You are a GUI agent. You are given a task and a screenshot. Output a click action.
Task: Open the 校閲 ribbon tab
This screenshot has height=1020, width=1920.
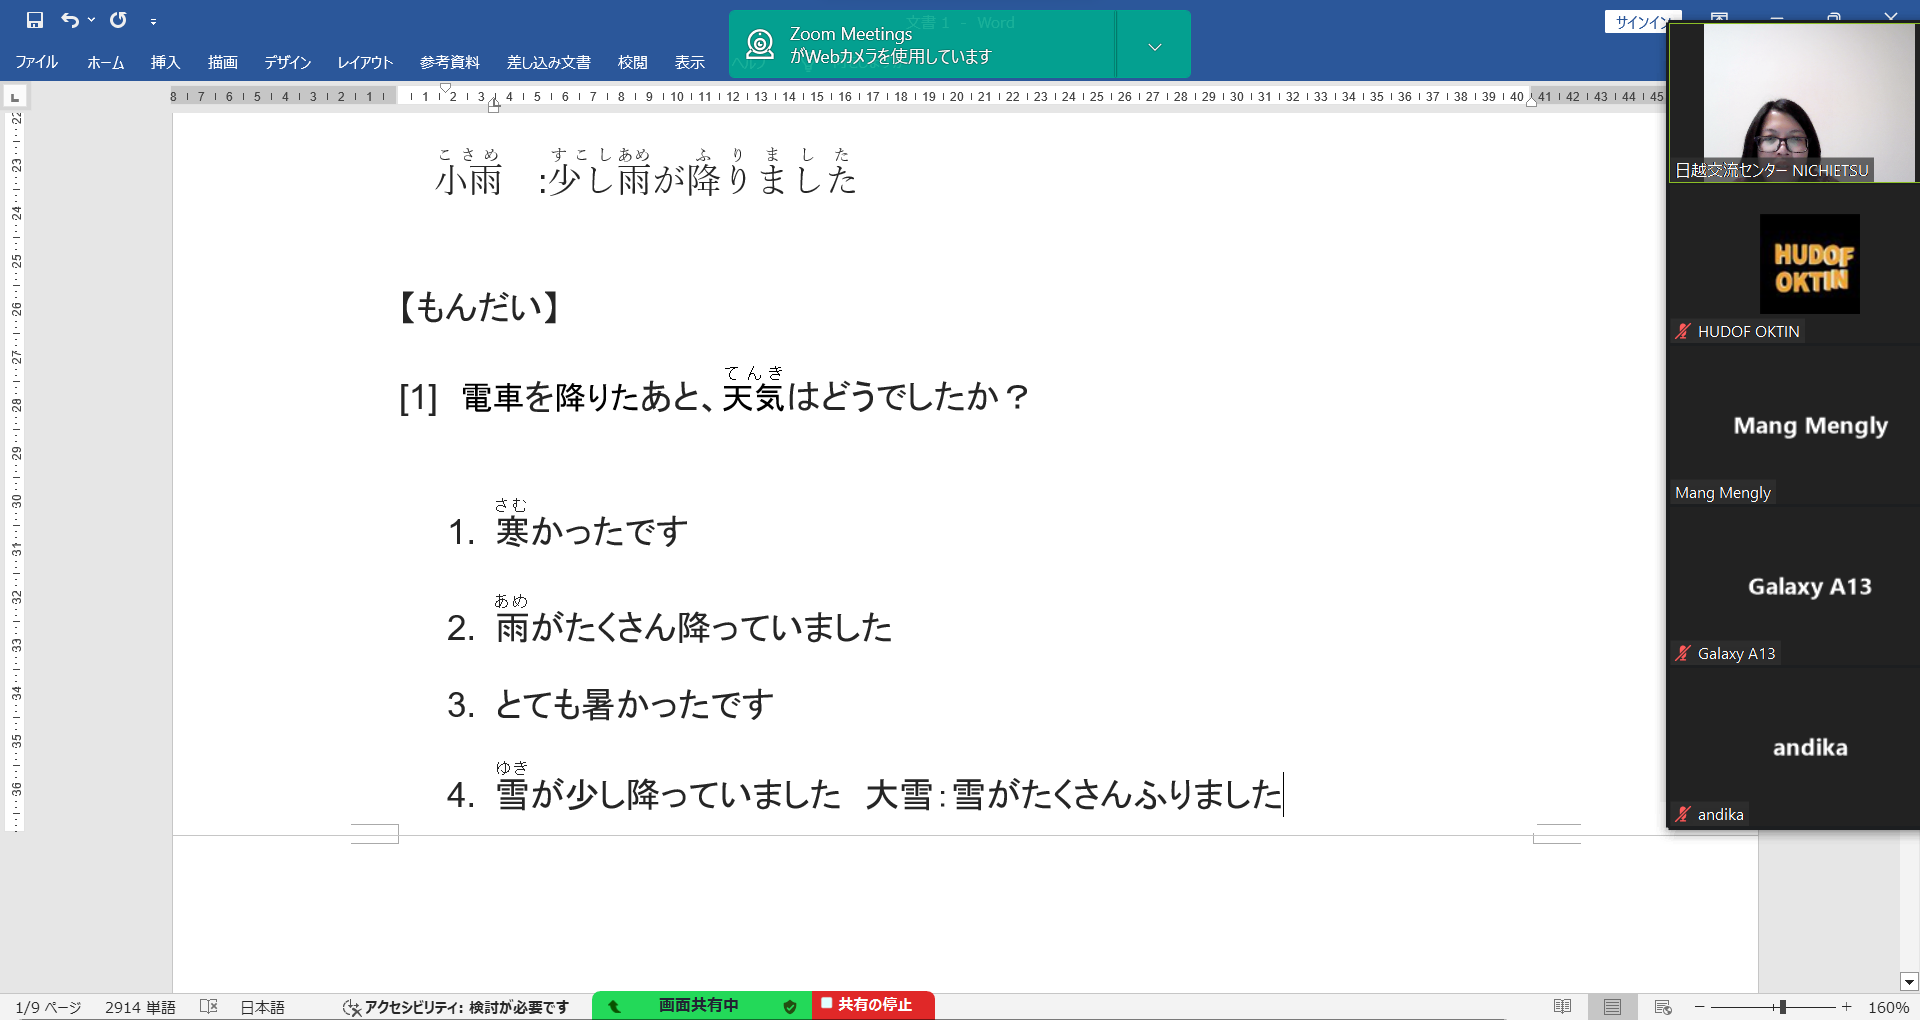[632, 62]
